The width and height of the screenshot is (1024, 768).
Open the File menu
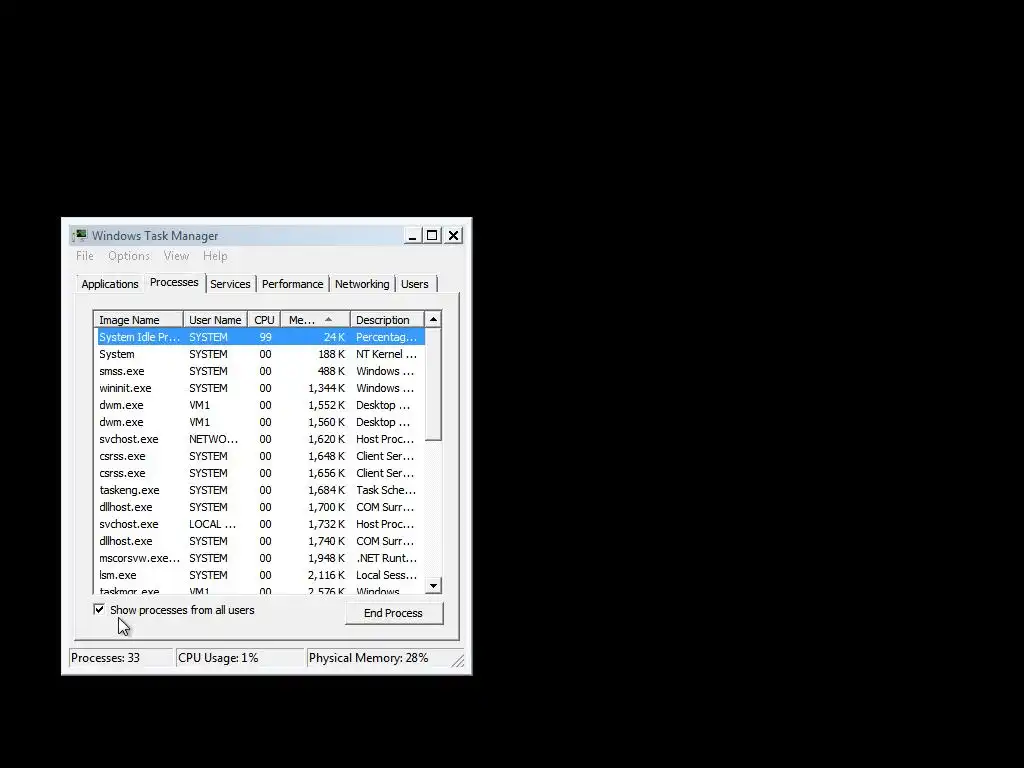coord(85,256)
